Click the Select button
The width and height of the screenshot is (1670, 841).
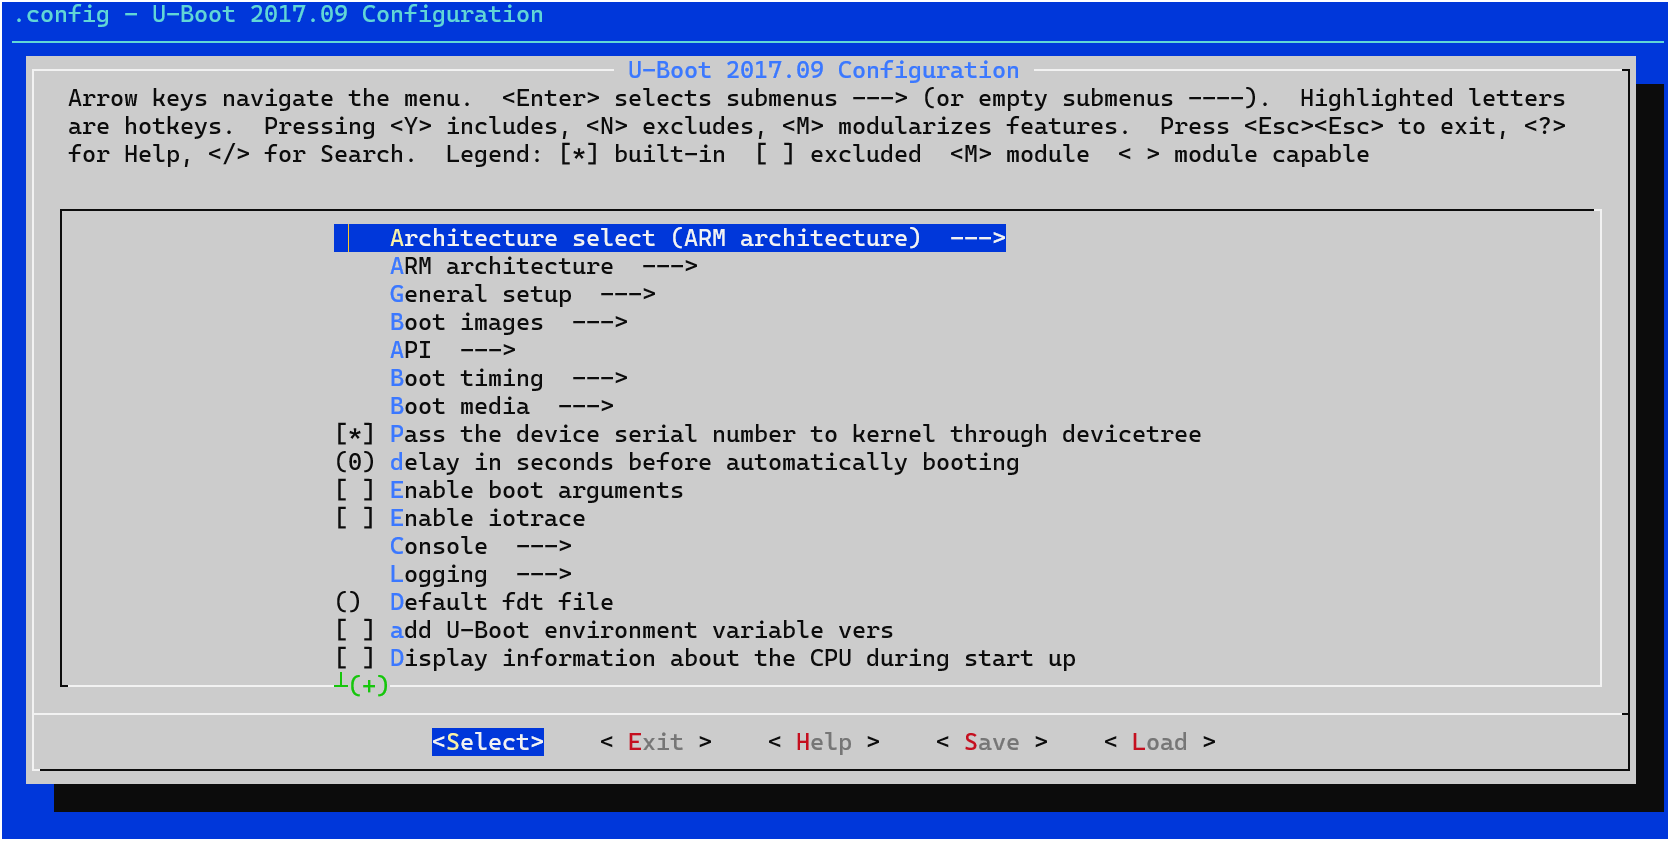click(x=488, y=742)
